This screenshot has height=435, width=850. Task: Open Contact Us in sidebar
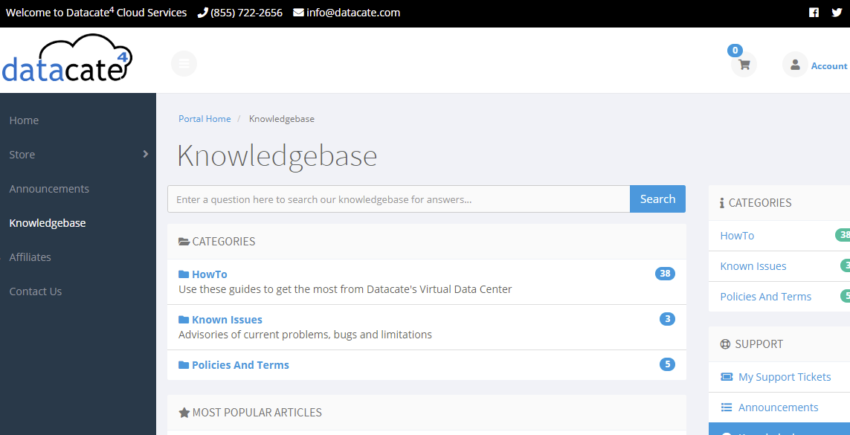(x=36, y=291)
